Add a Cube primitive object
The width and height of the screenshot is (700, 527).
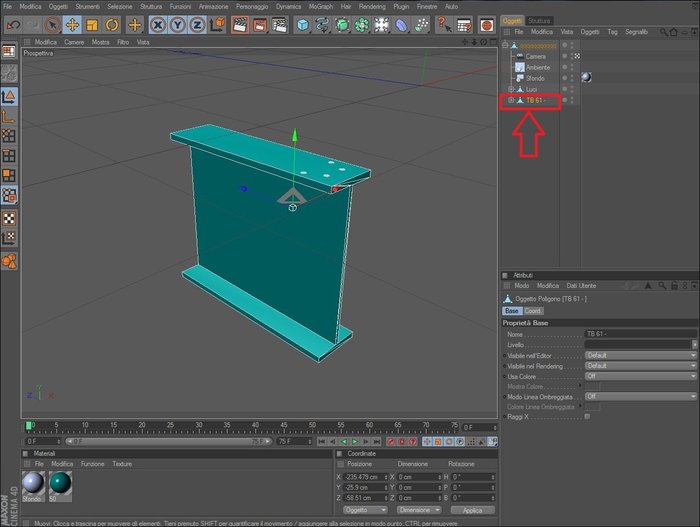pyautogui.click(x=303, y=25)
